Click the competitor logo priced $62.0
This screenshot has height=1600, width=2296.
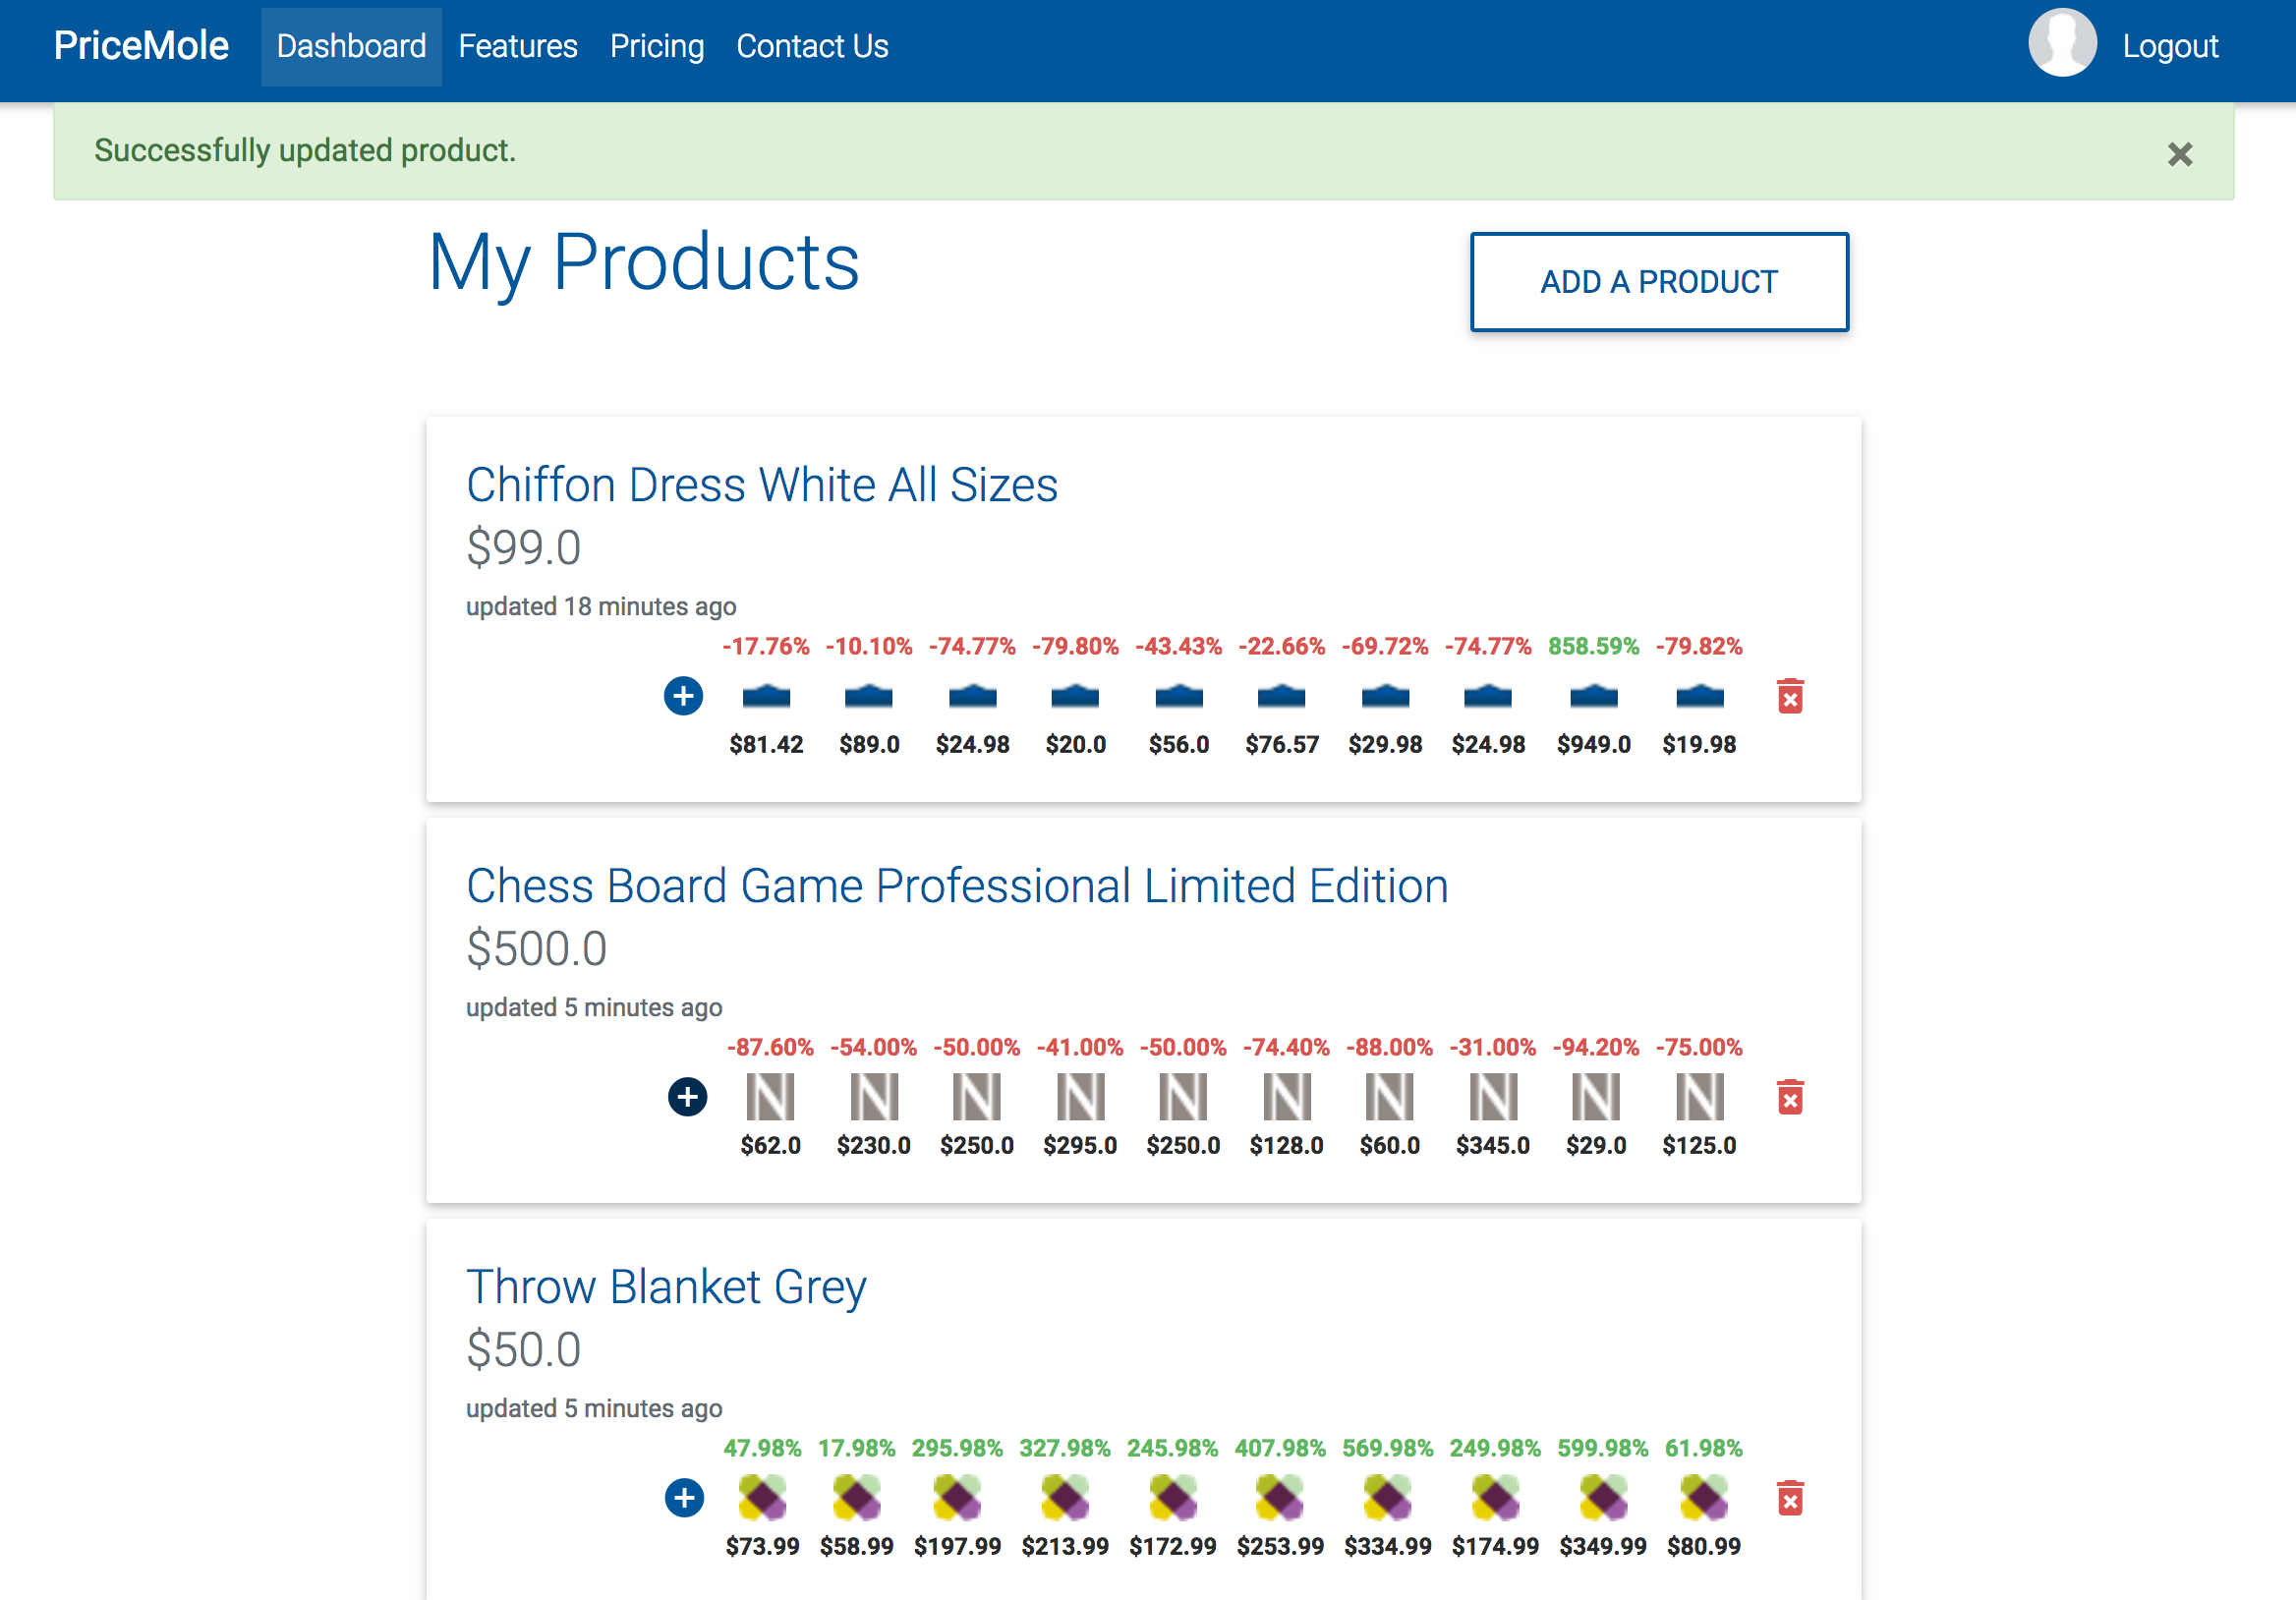coord(770,1097)
